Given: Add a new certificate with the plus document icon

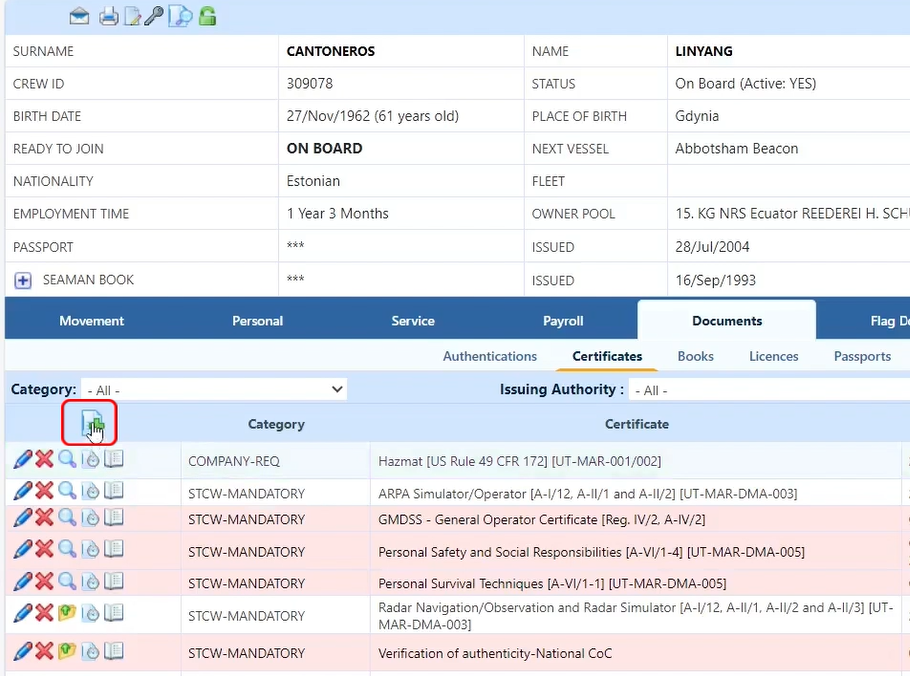Looking at the screenshot, I should click(x=92, y=424).
